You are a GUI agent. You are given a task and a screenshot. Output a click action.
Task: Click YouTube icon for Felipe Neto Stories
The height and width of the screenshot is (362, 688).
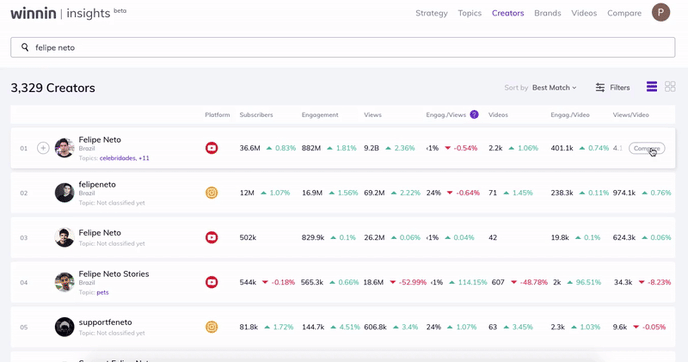(211, 282)
